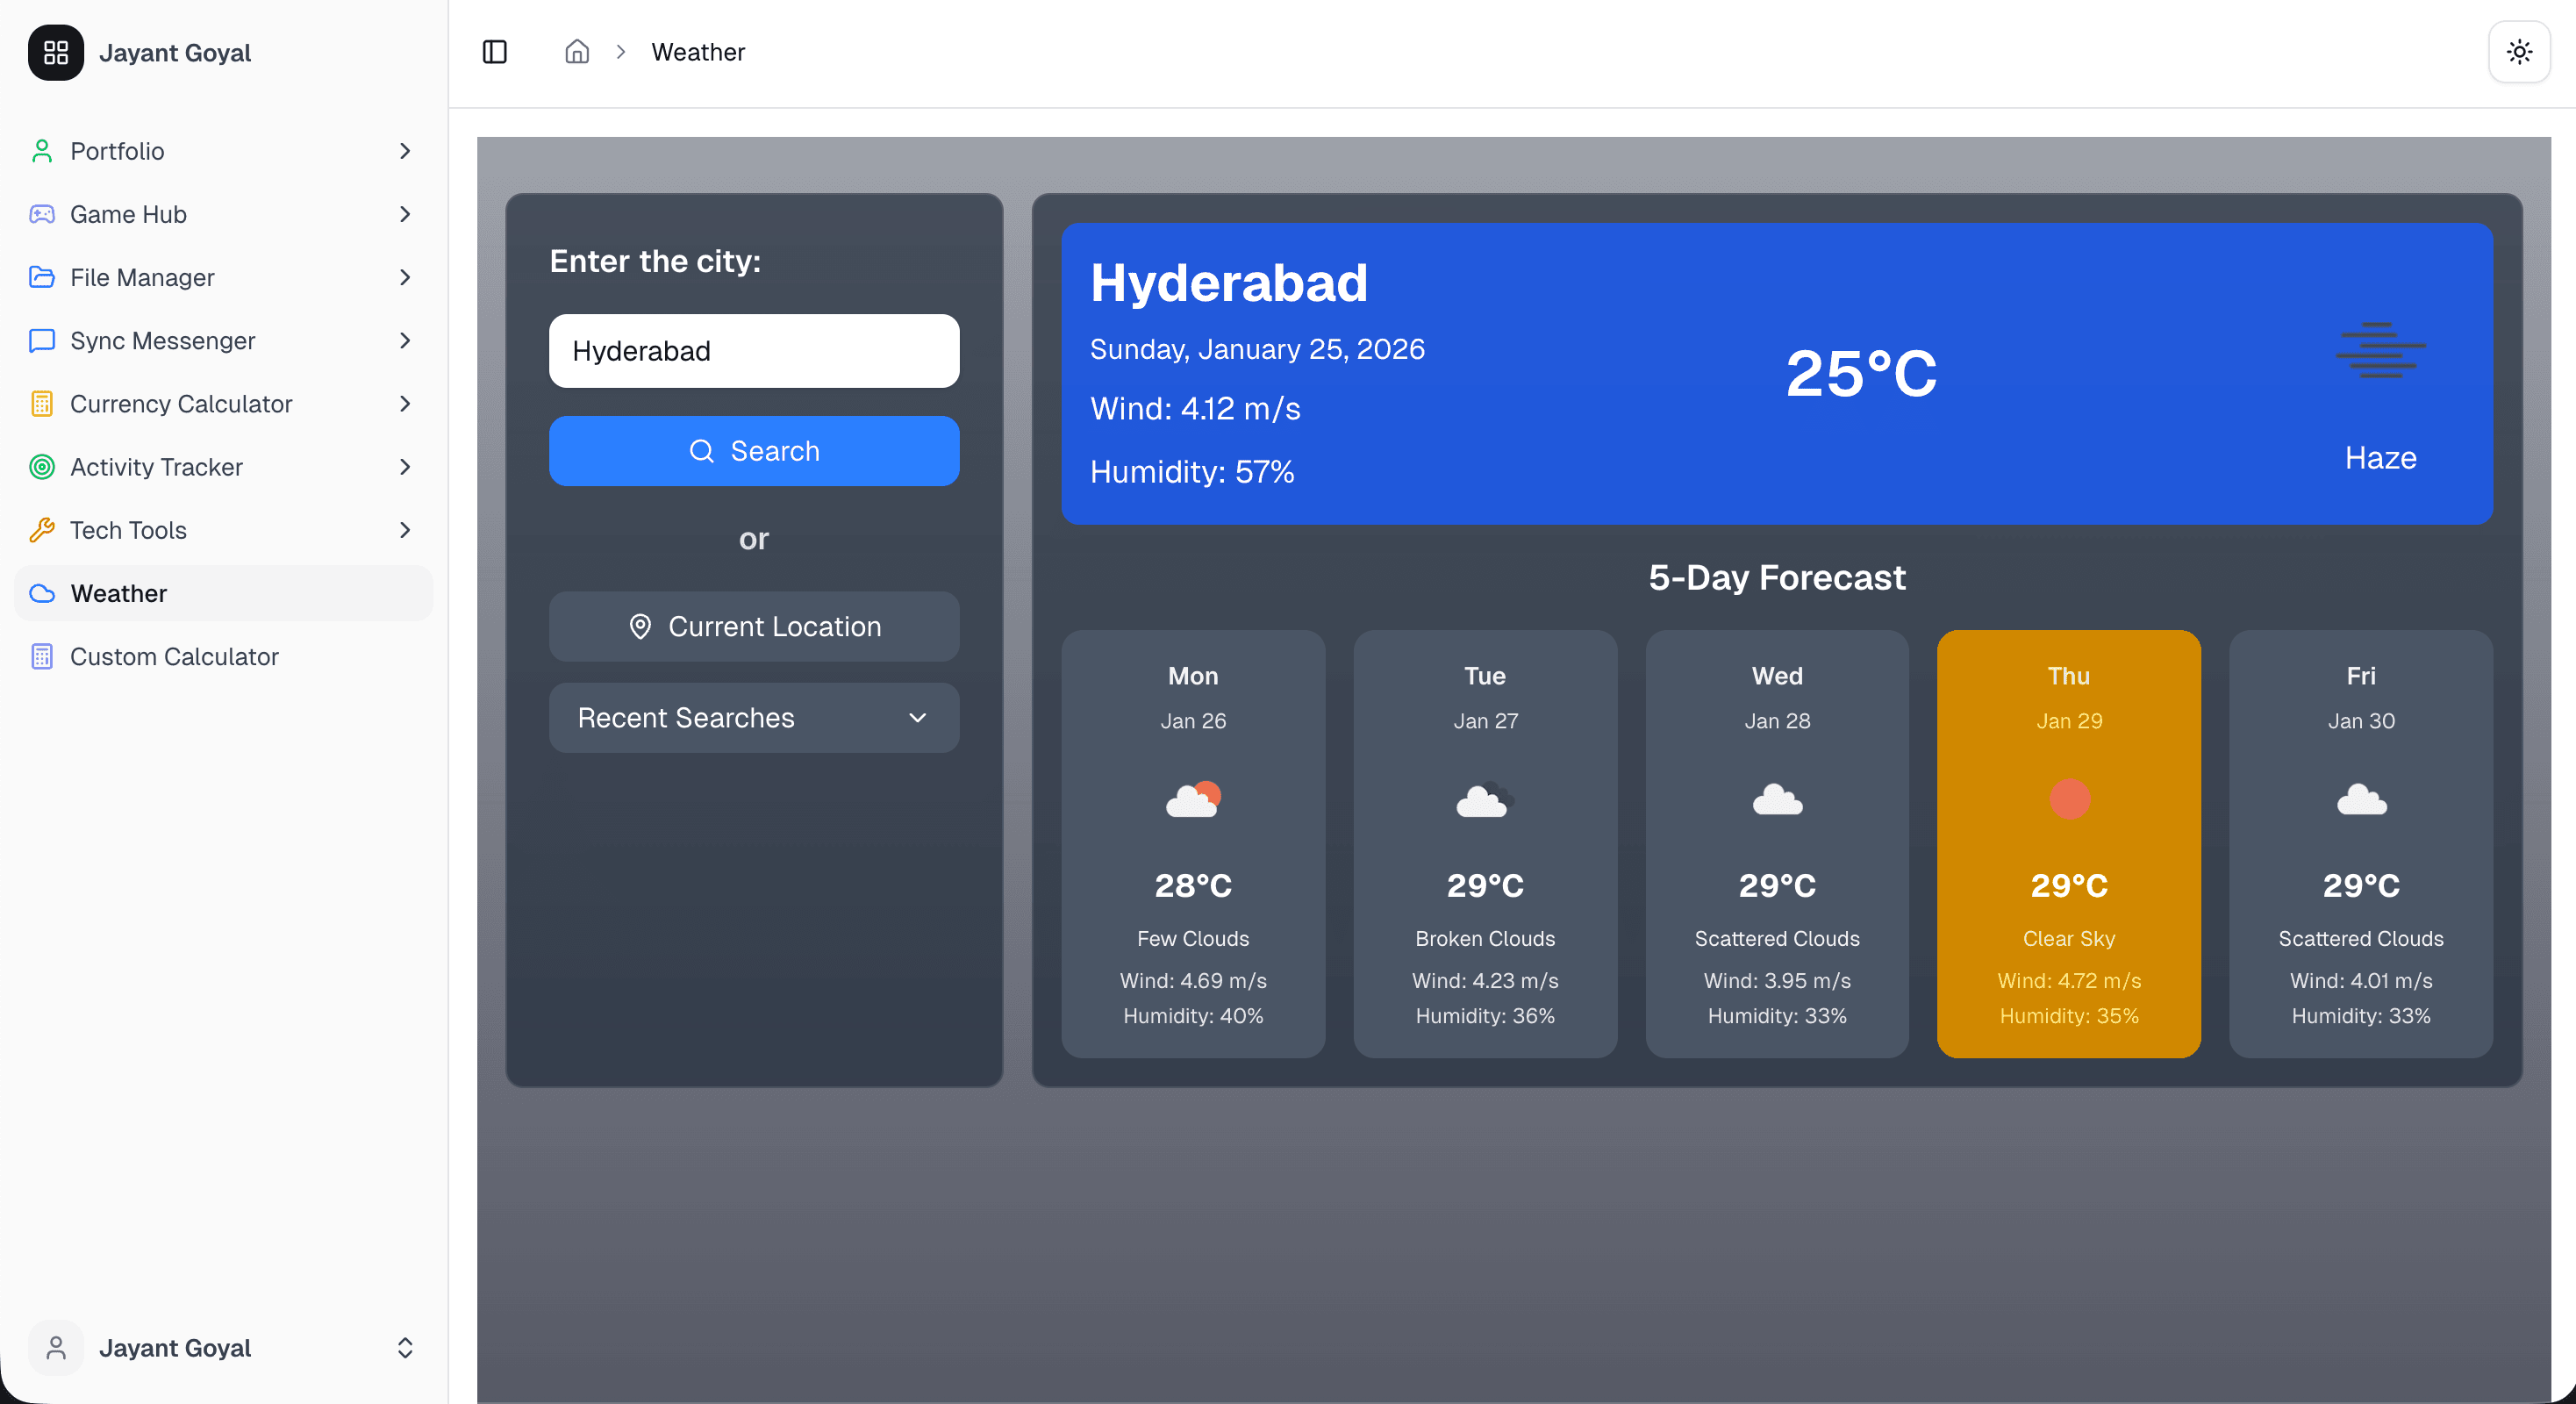The height and width of the screenshot is (1404, 2576).
Task: Click the Game Hub controller icon
Action: coord(42,214)
